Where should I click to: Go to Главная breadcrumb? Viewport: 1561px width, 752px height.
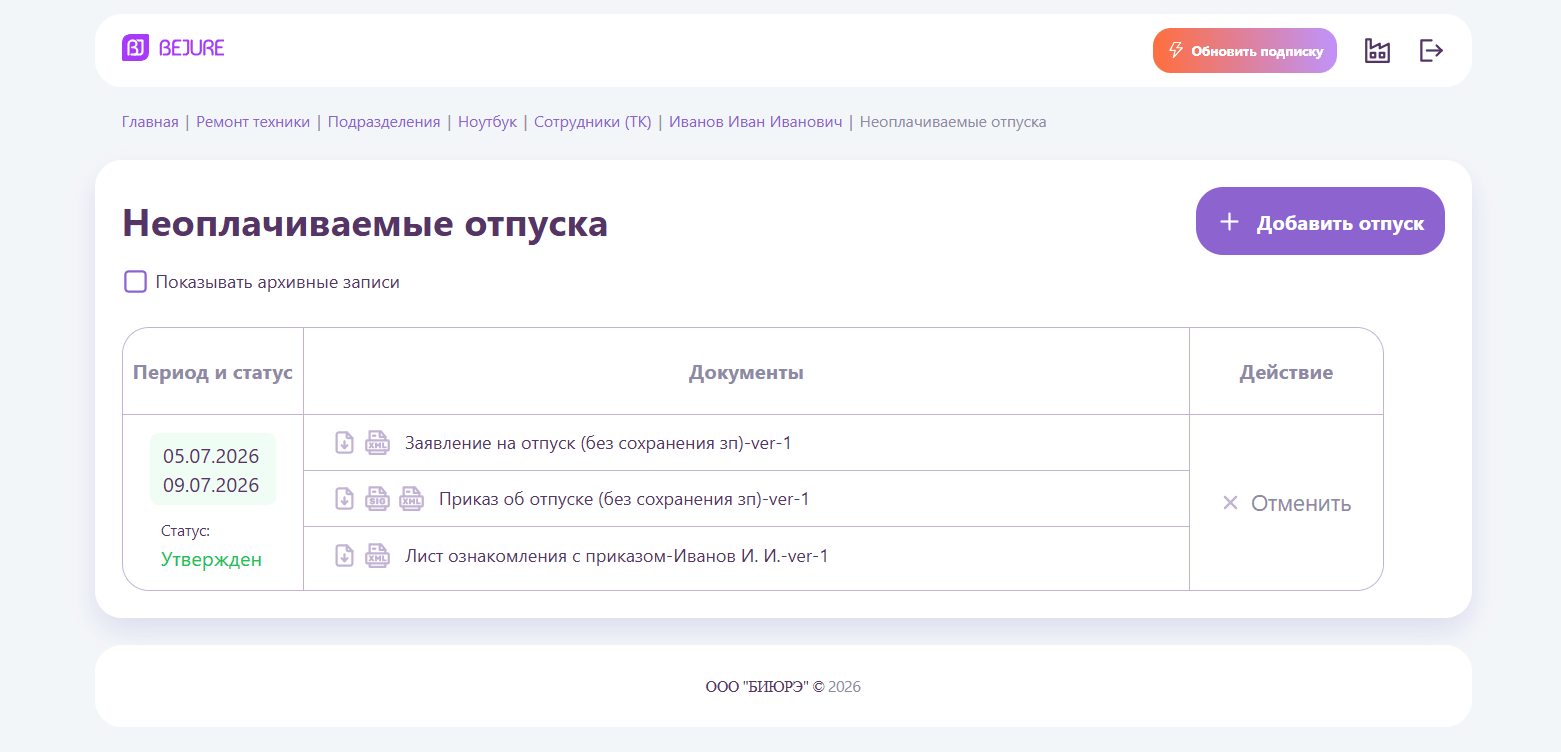(150, 122)
